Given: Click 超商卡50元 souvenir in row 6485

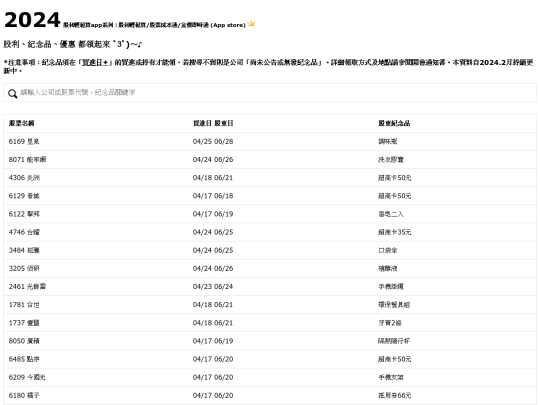Looking at the screenshot, I should (395, 359).
